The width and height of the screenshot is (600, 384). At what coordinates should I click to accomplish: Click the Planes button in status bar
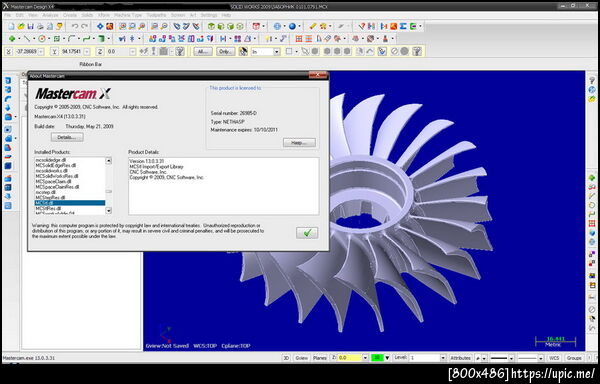coord(320,358)
